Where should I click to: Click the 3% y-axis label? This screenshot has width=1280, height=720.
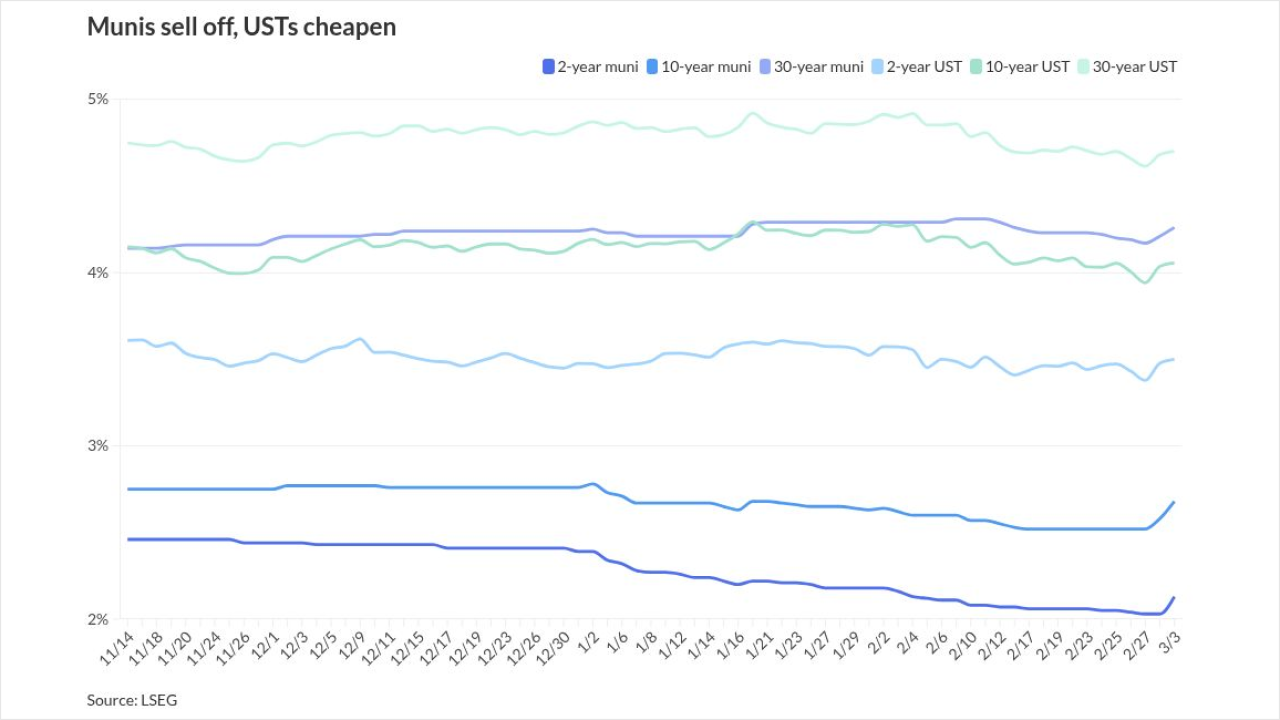pyautogui.click(x=98, y=445)
